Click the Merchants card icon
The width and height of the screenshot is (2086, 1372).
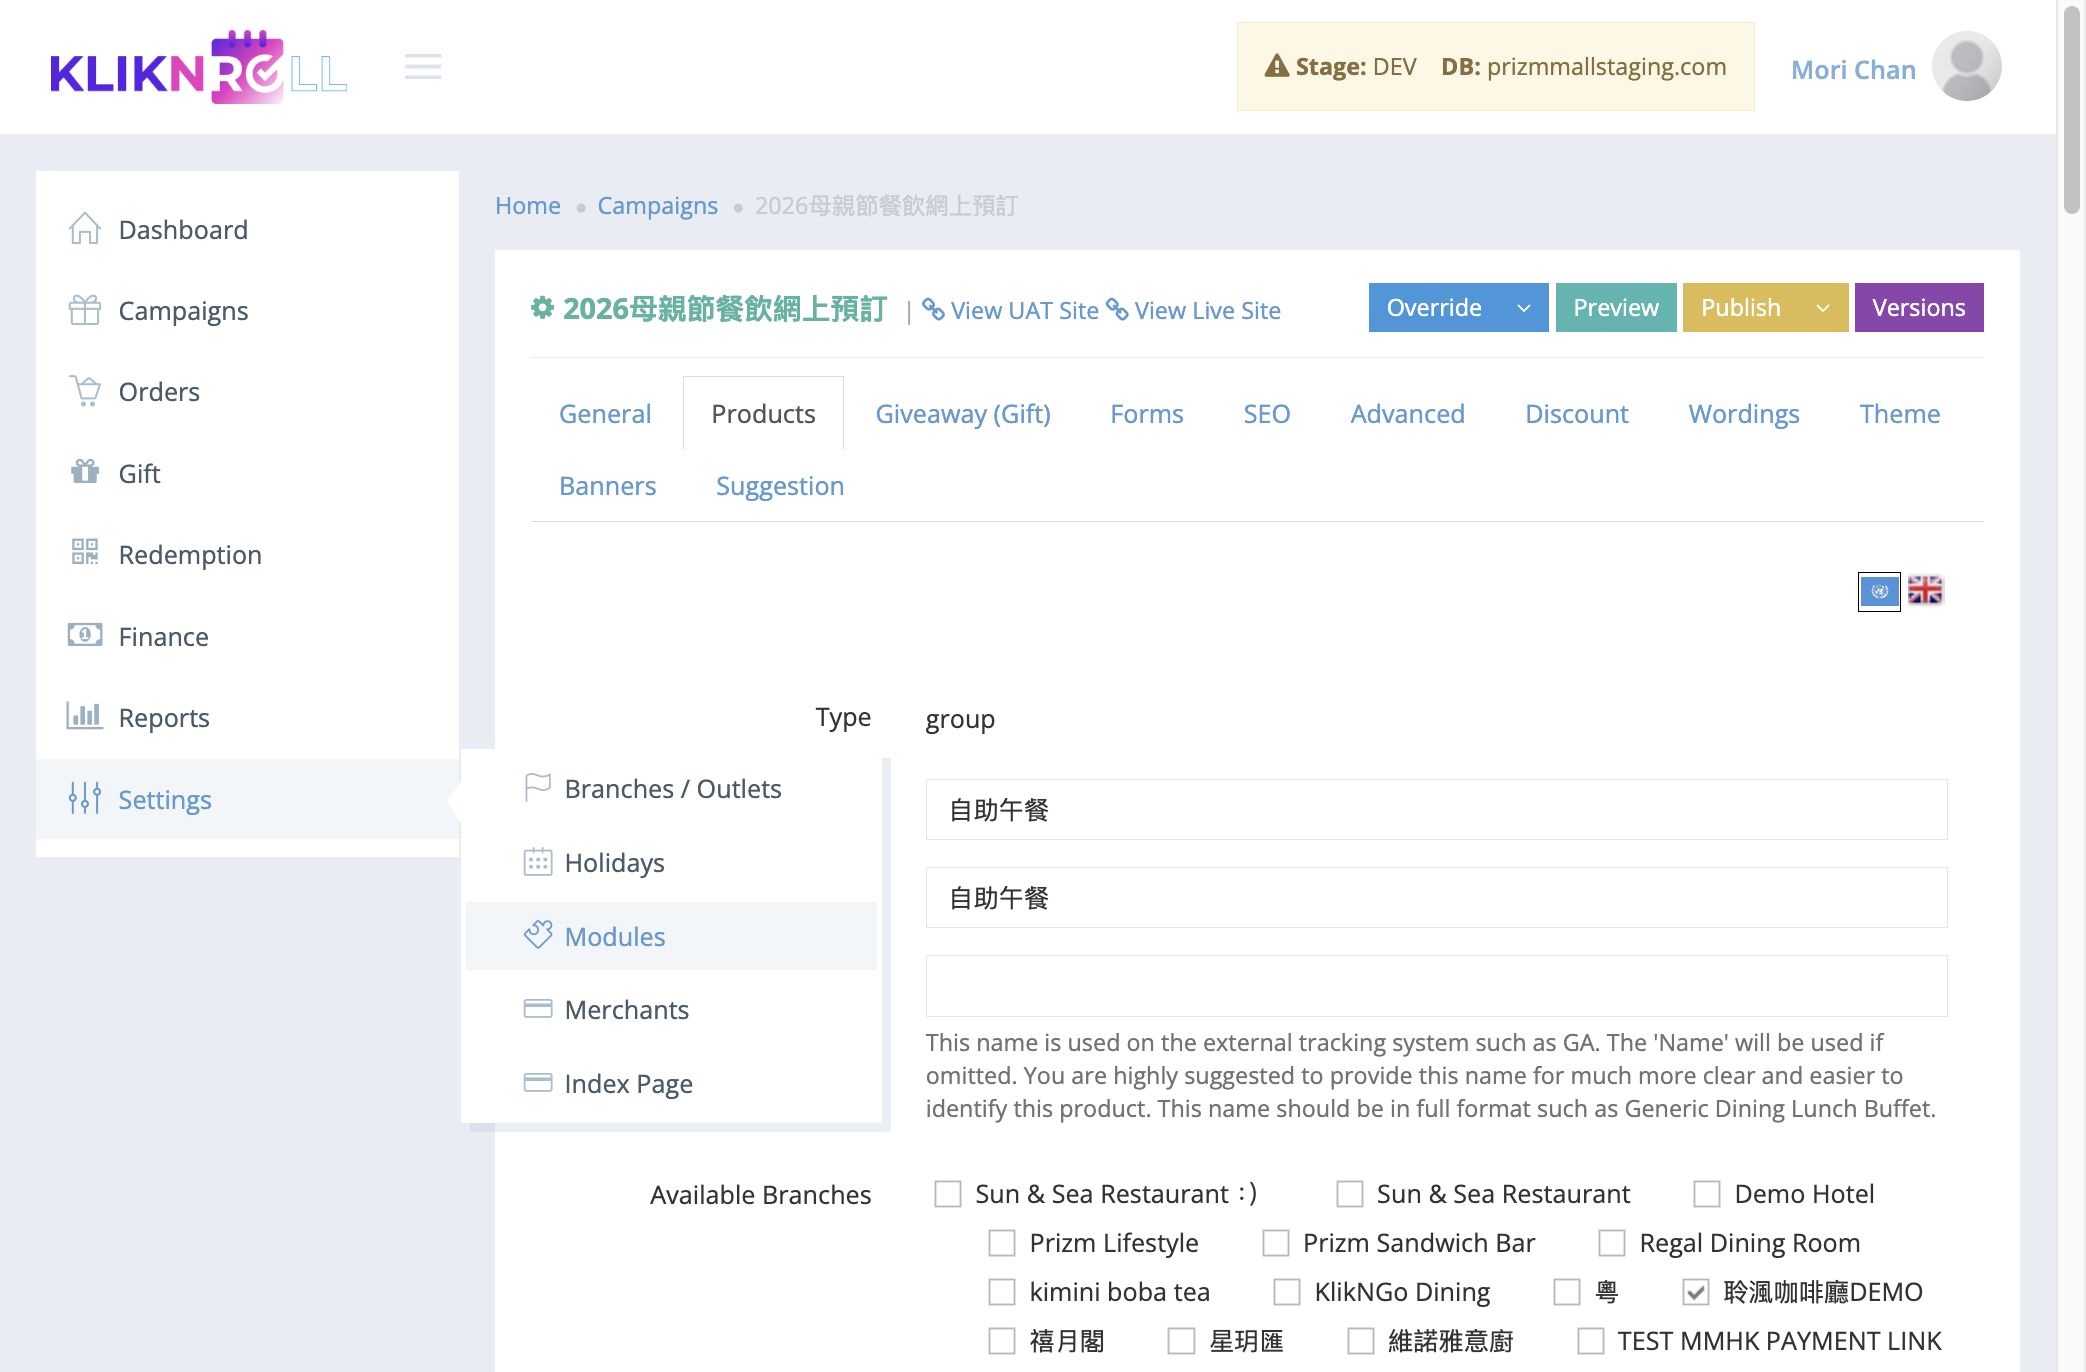point(538,1009)
